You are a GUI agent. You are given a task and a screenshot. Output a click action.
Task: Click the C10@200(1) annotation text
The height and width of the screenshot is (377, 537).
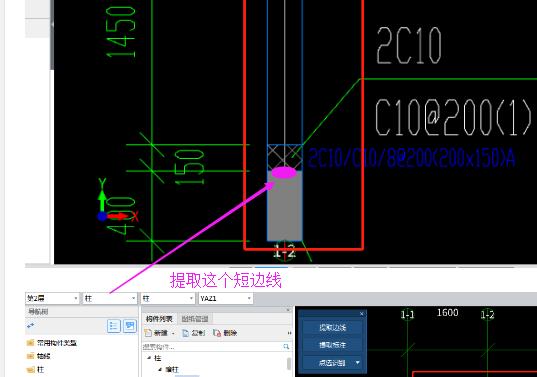[x=454, y=117]
